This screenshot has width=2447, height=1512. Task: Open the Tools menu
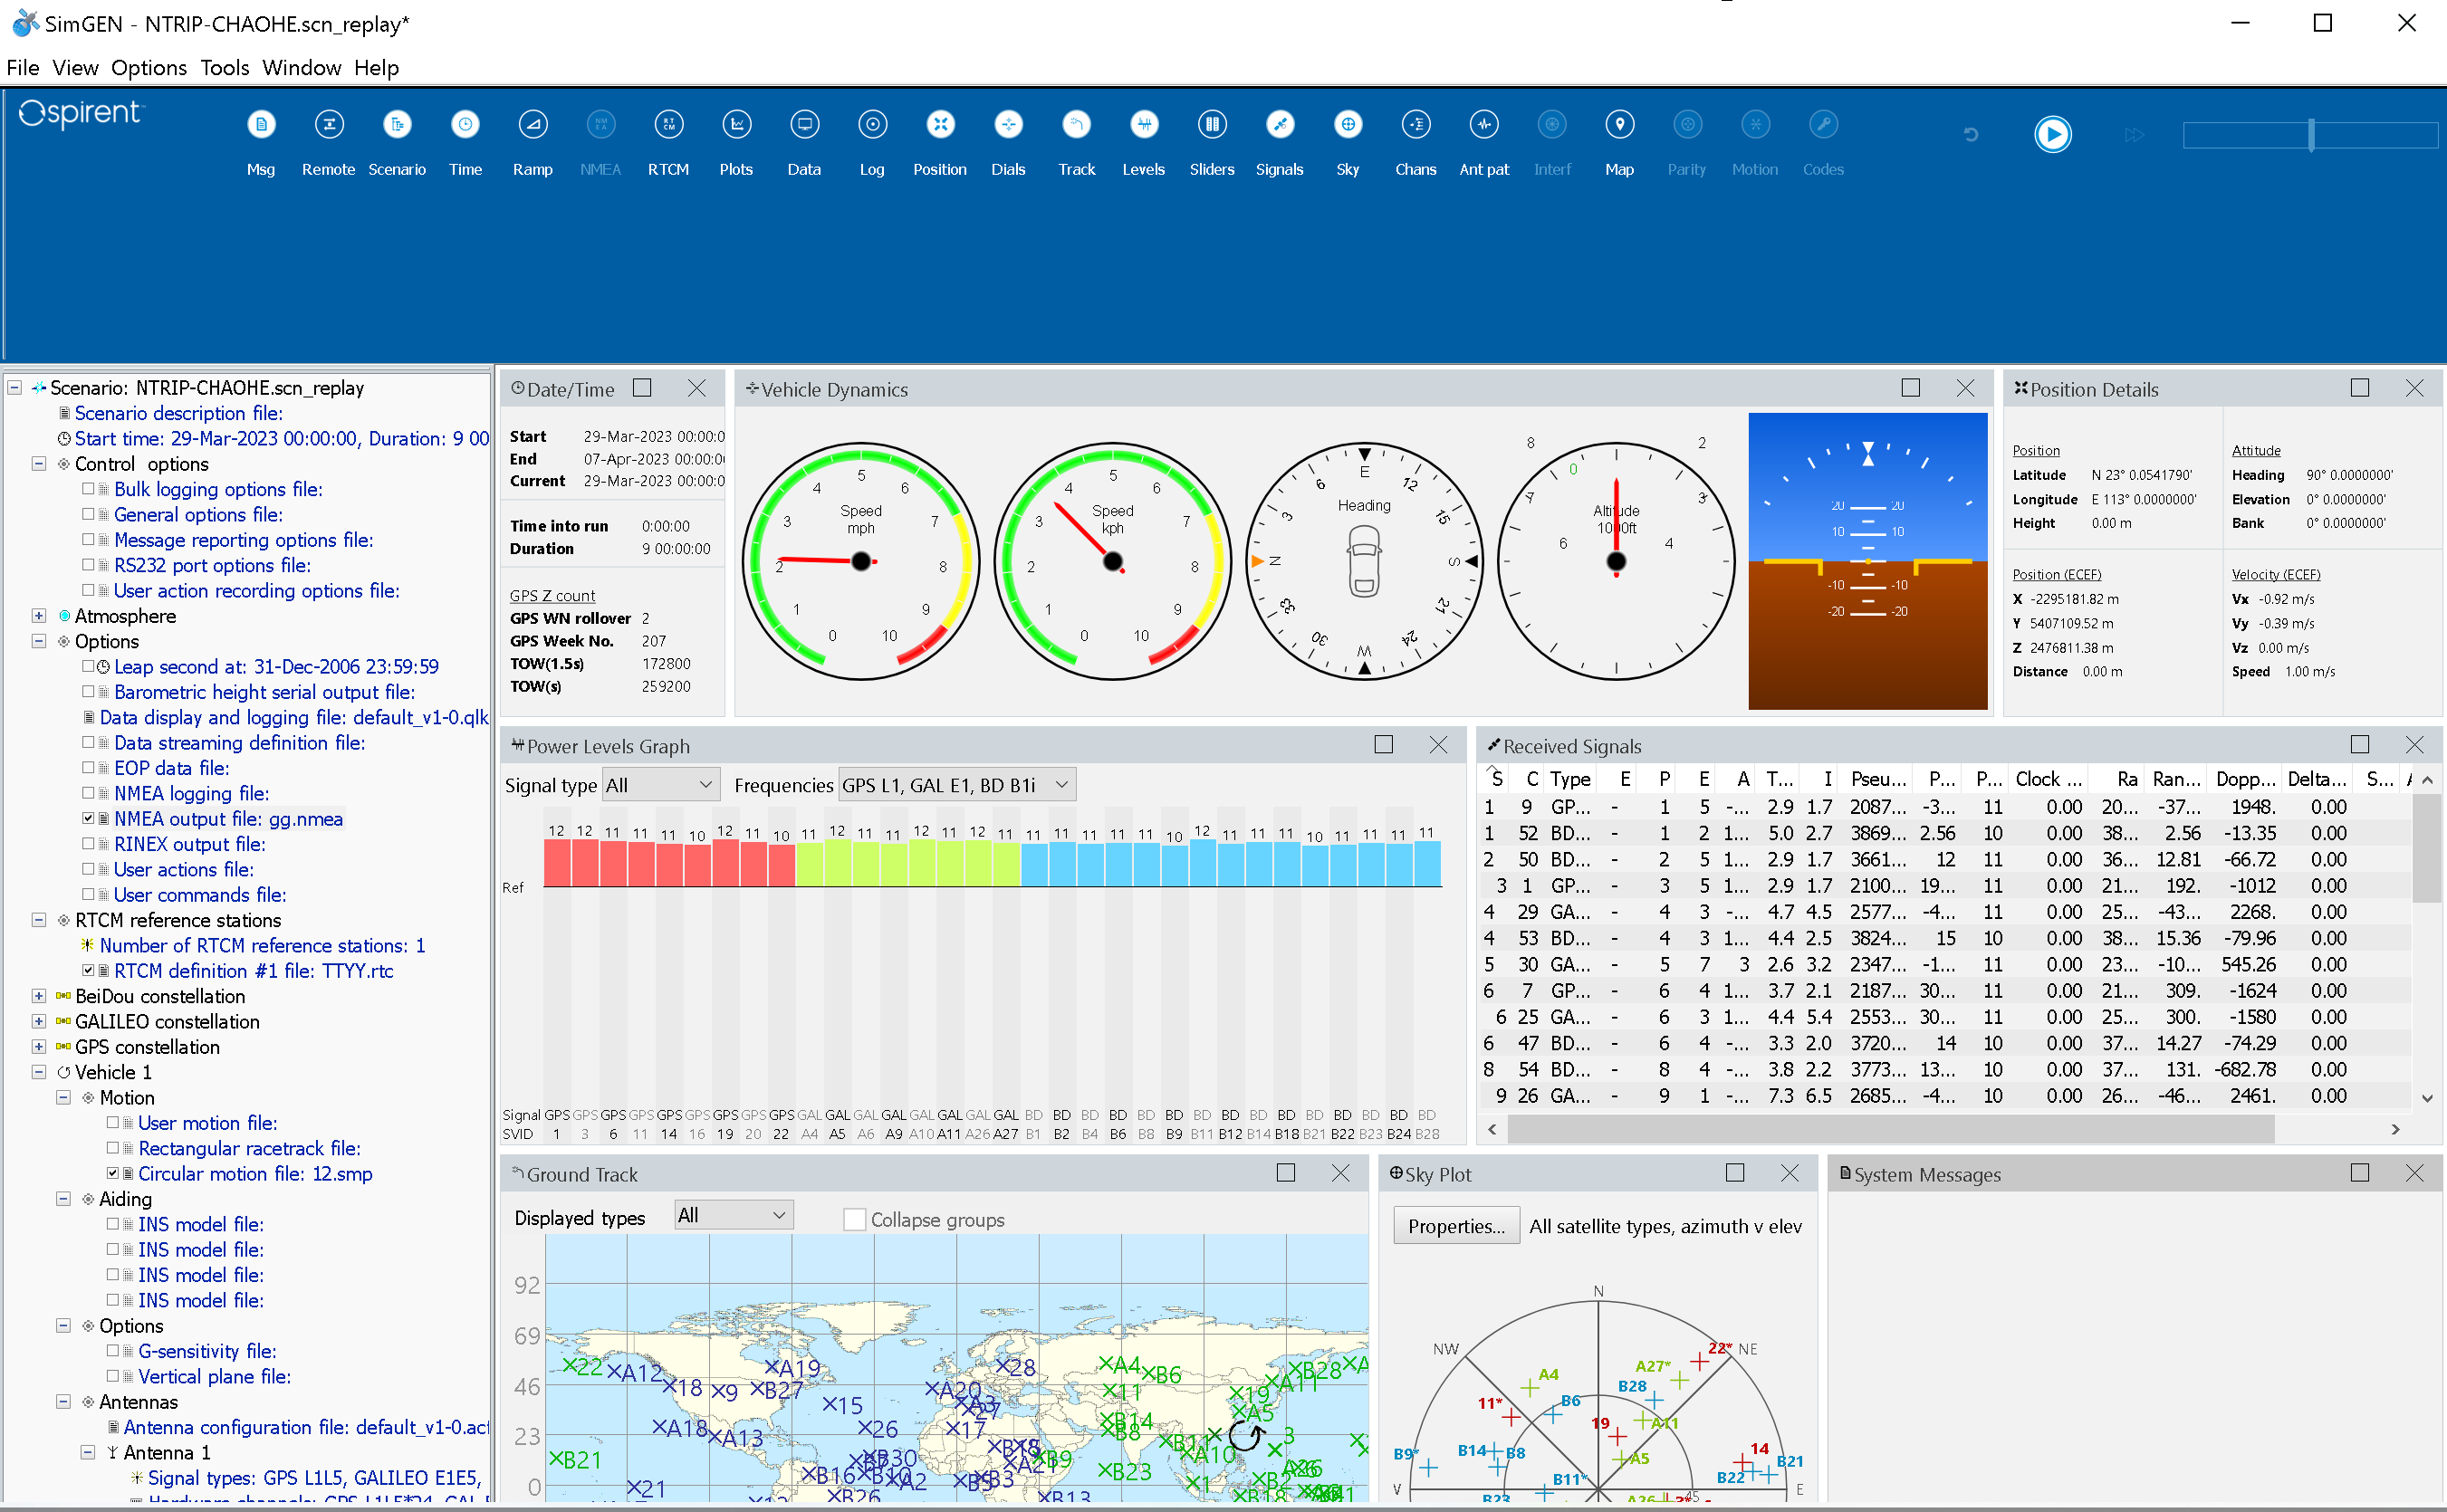pos(224,67)
